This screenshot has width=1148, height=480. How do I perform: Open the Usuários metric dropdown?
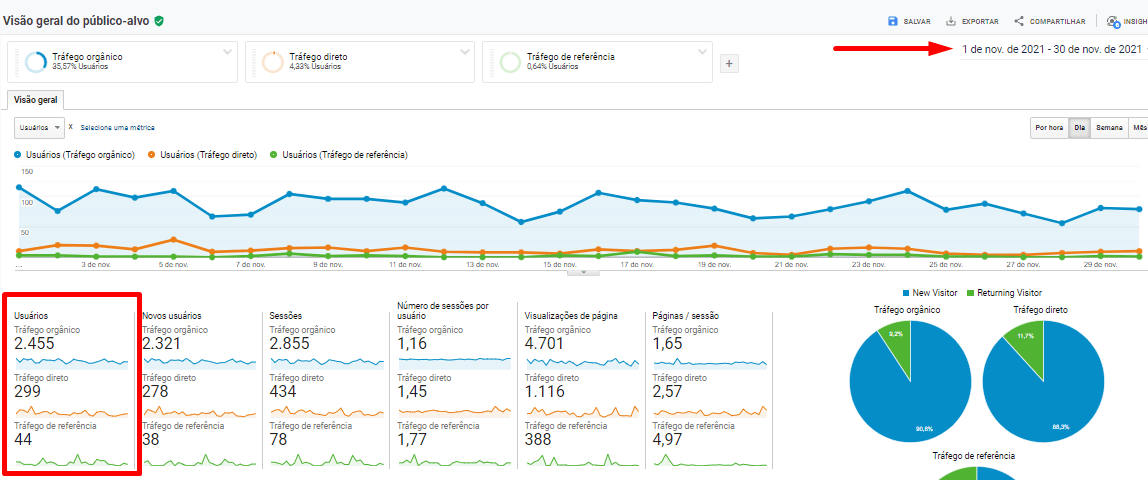pos(40,128)
